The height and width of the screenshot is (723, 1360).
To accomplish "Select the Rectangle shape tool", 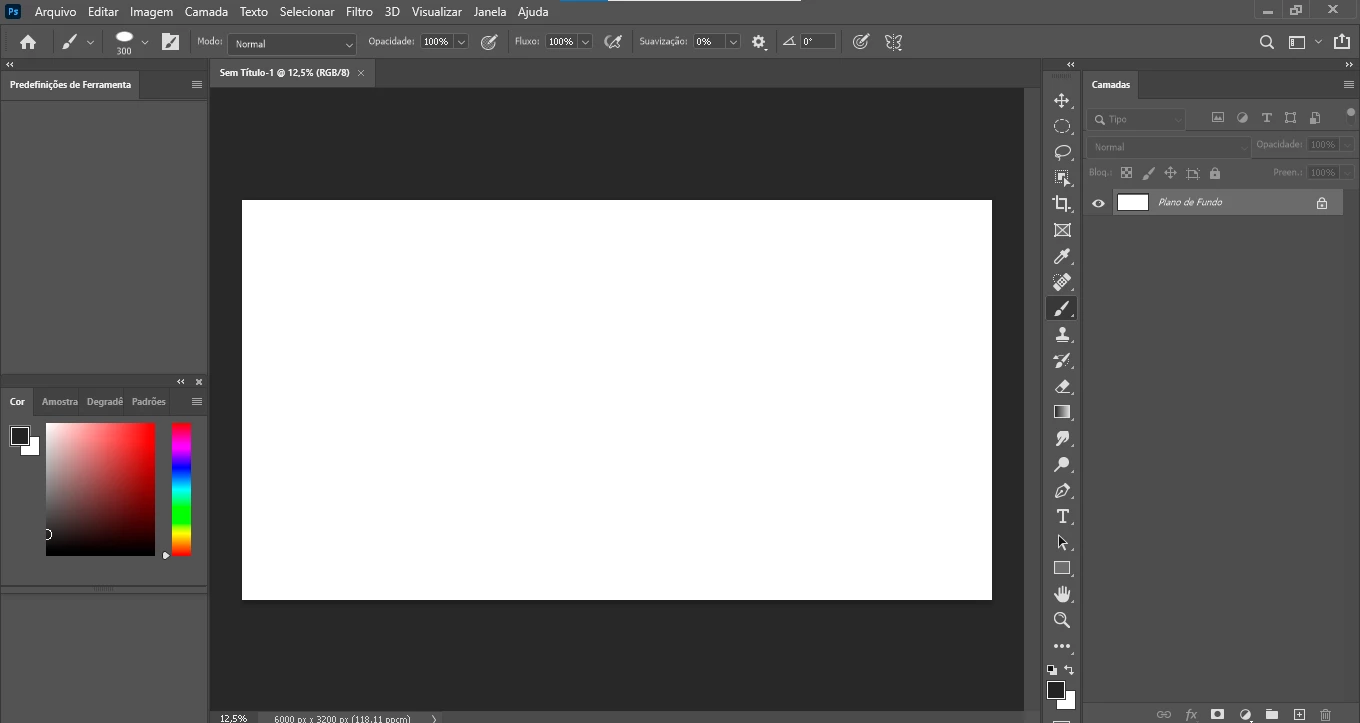I will [1062, 568].
